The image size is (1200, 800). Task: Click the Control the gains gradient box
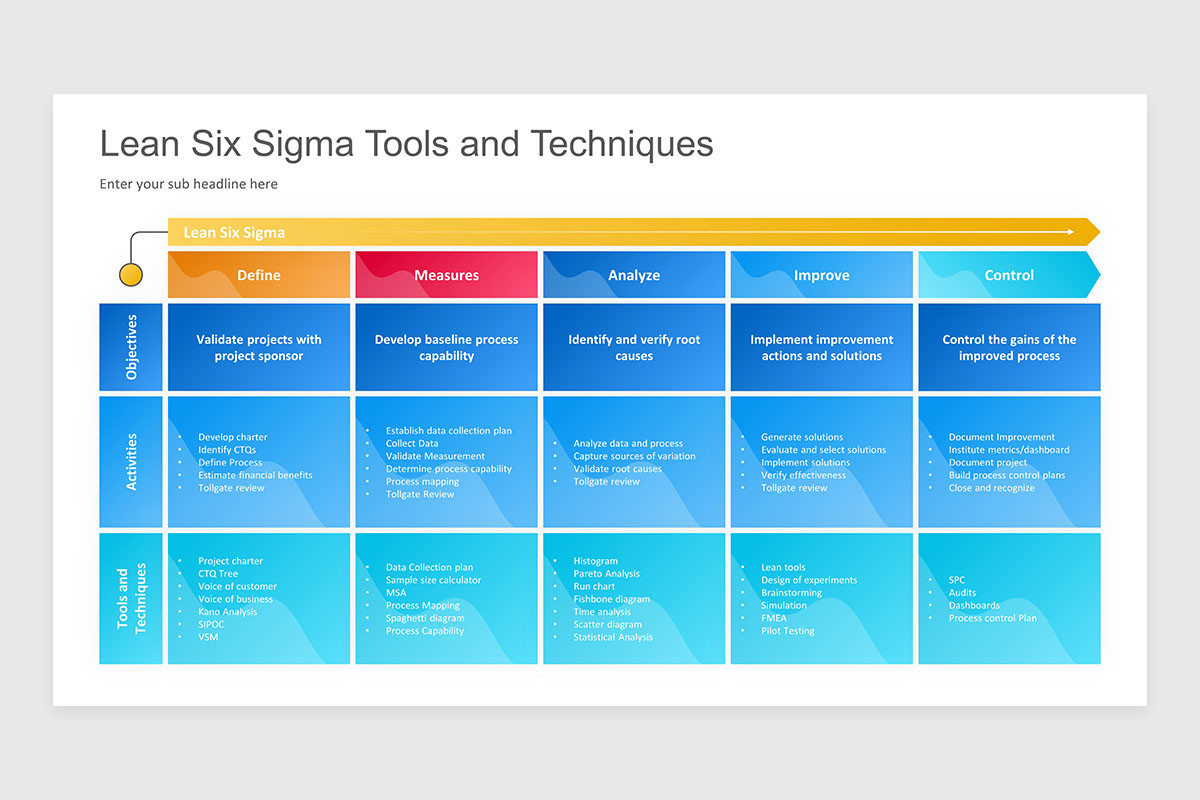coord(1008,346)
